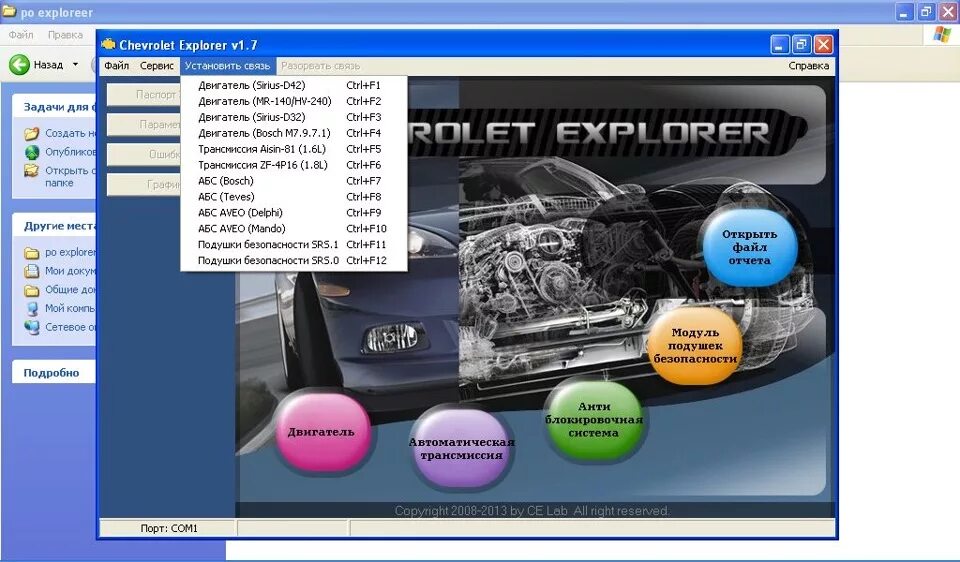Click the Windows flag logo icon
Viewport: 960px width, 562px height.
pos(943,34)
